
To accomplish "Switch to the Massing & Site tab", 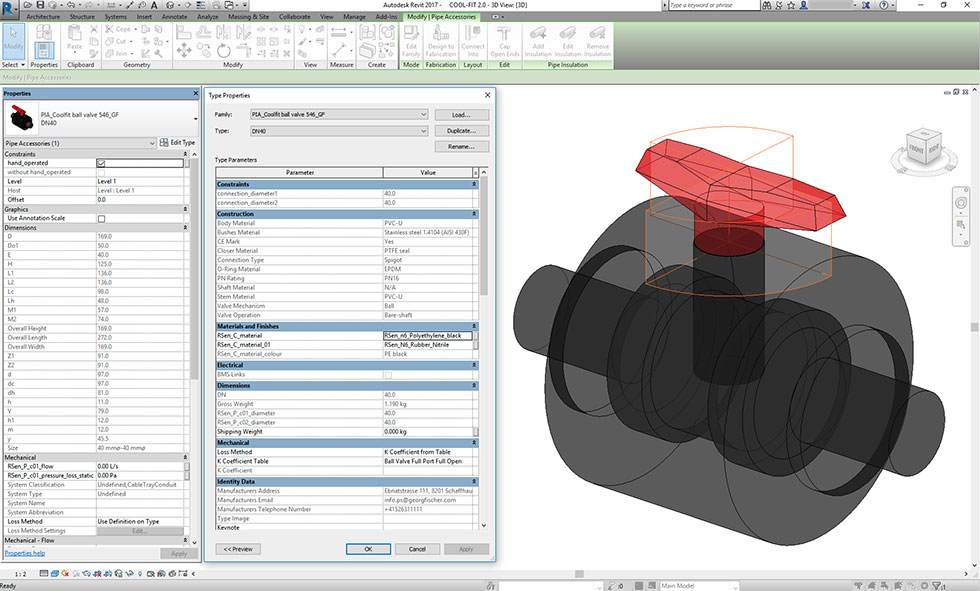I will click(x=248, y=17).
